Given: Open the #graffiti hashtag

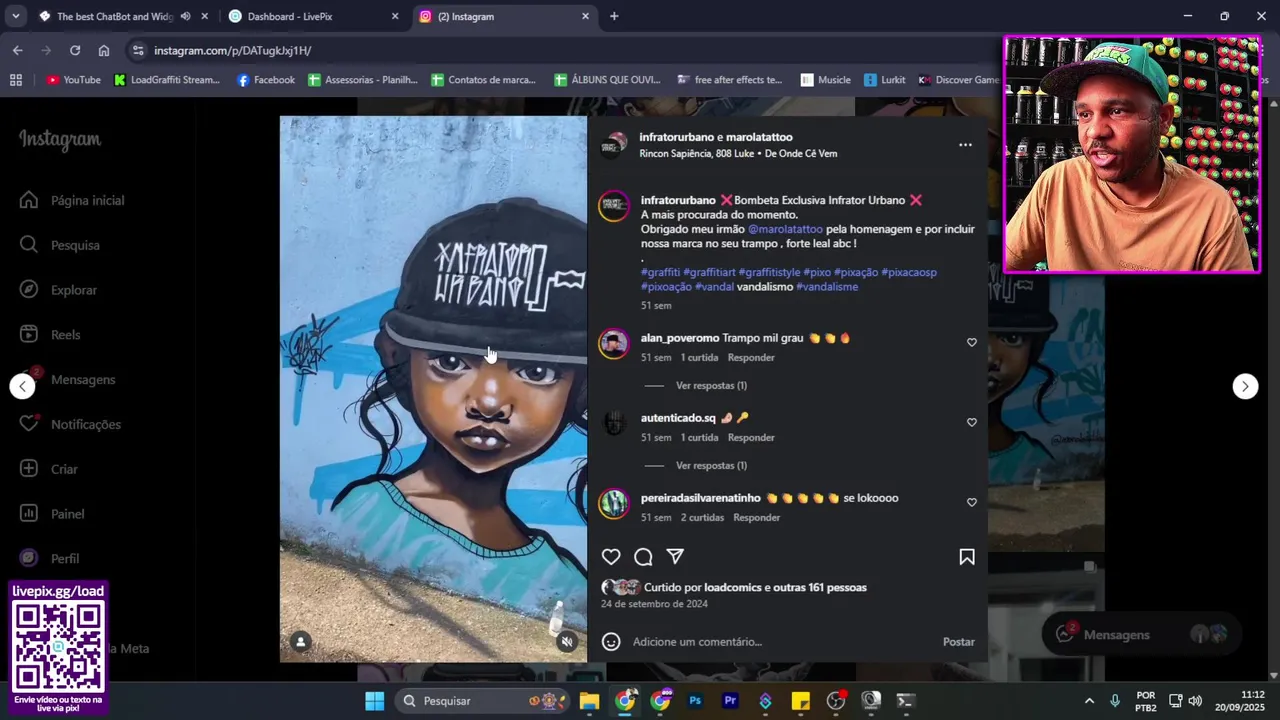Looking at the screenshot, I should [x=660, y=272].
